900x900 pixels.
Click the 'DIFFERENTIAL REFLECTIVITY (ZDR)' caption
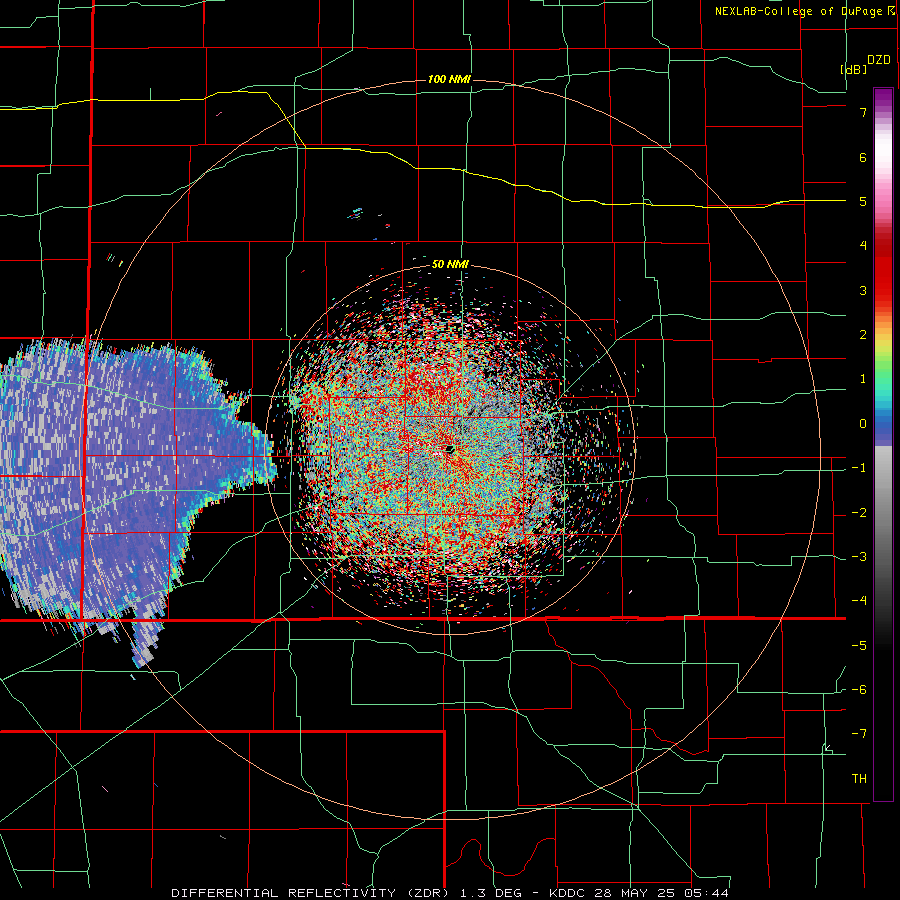313,893
